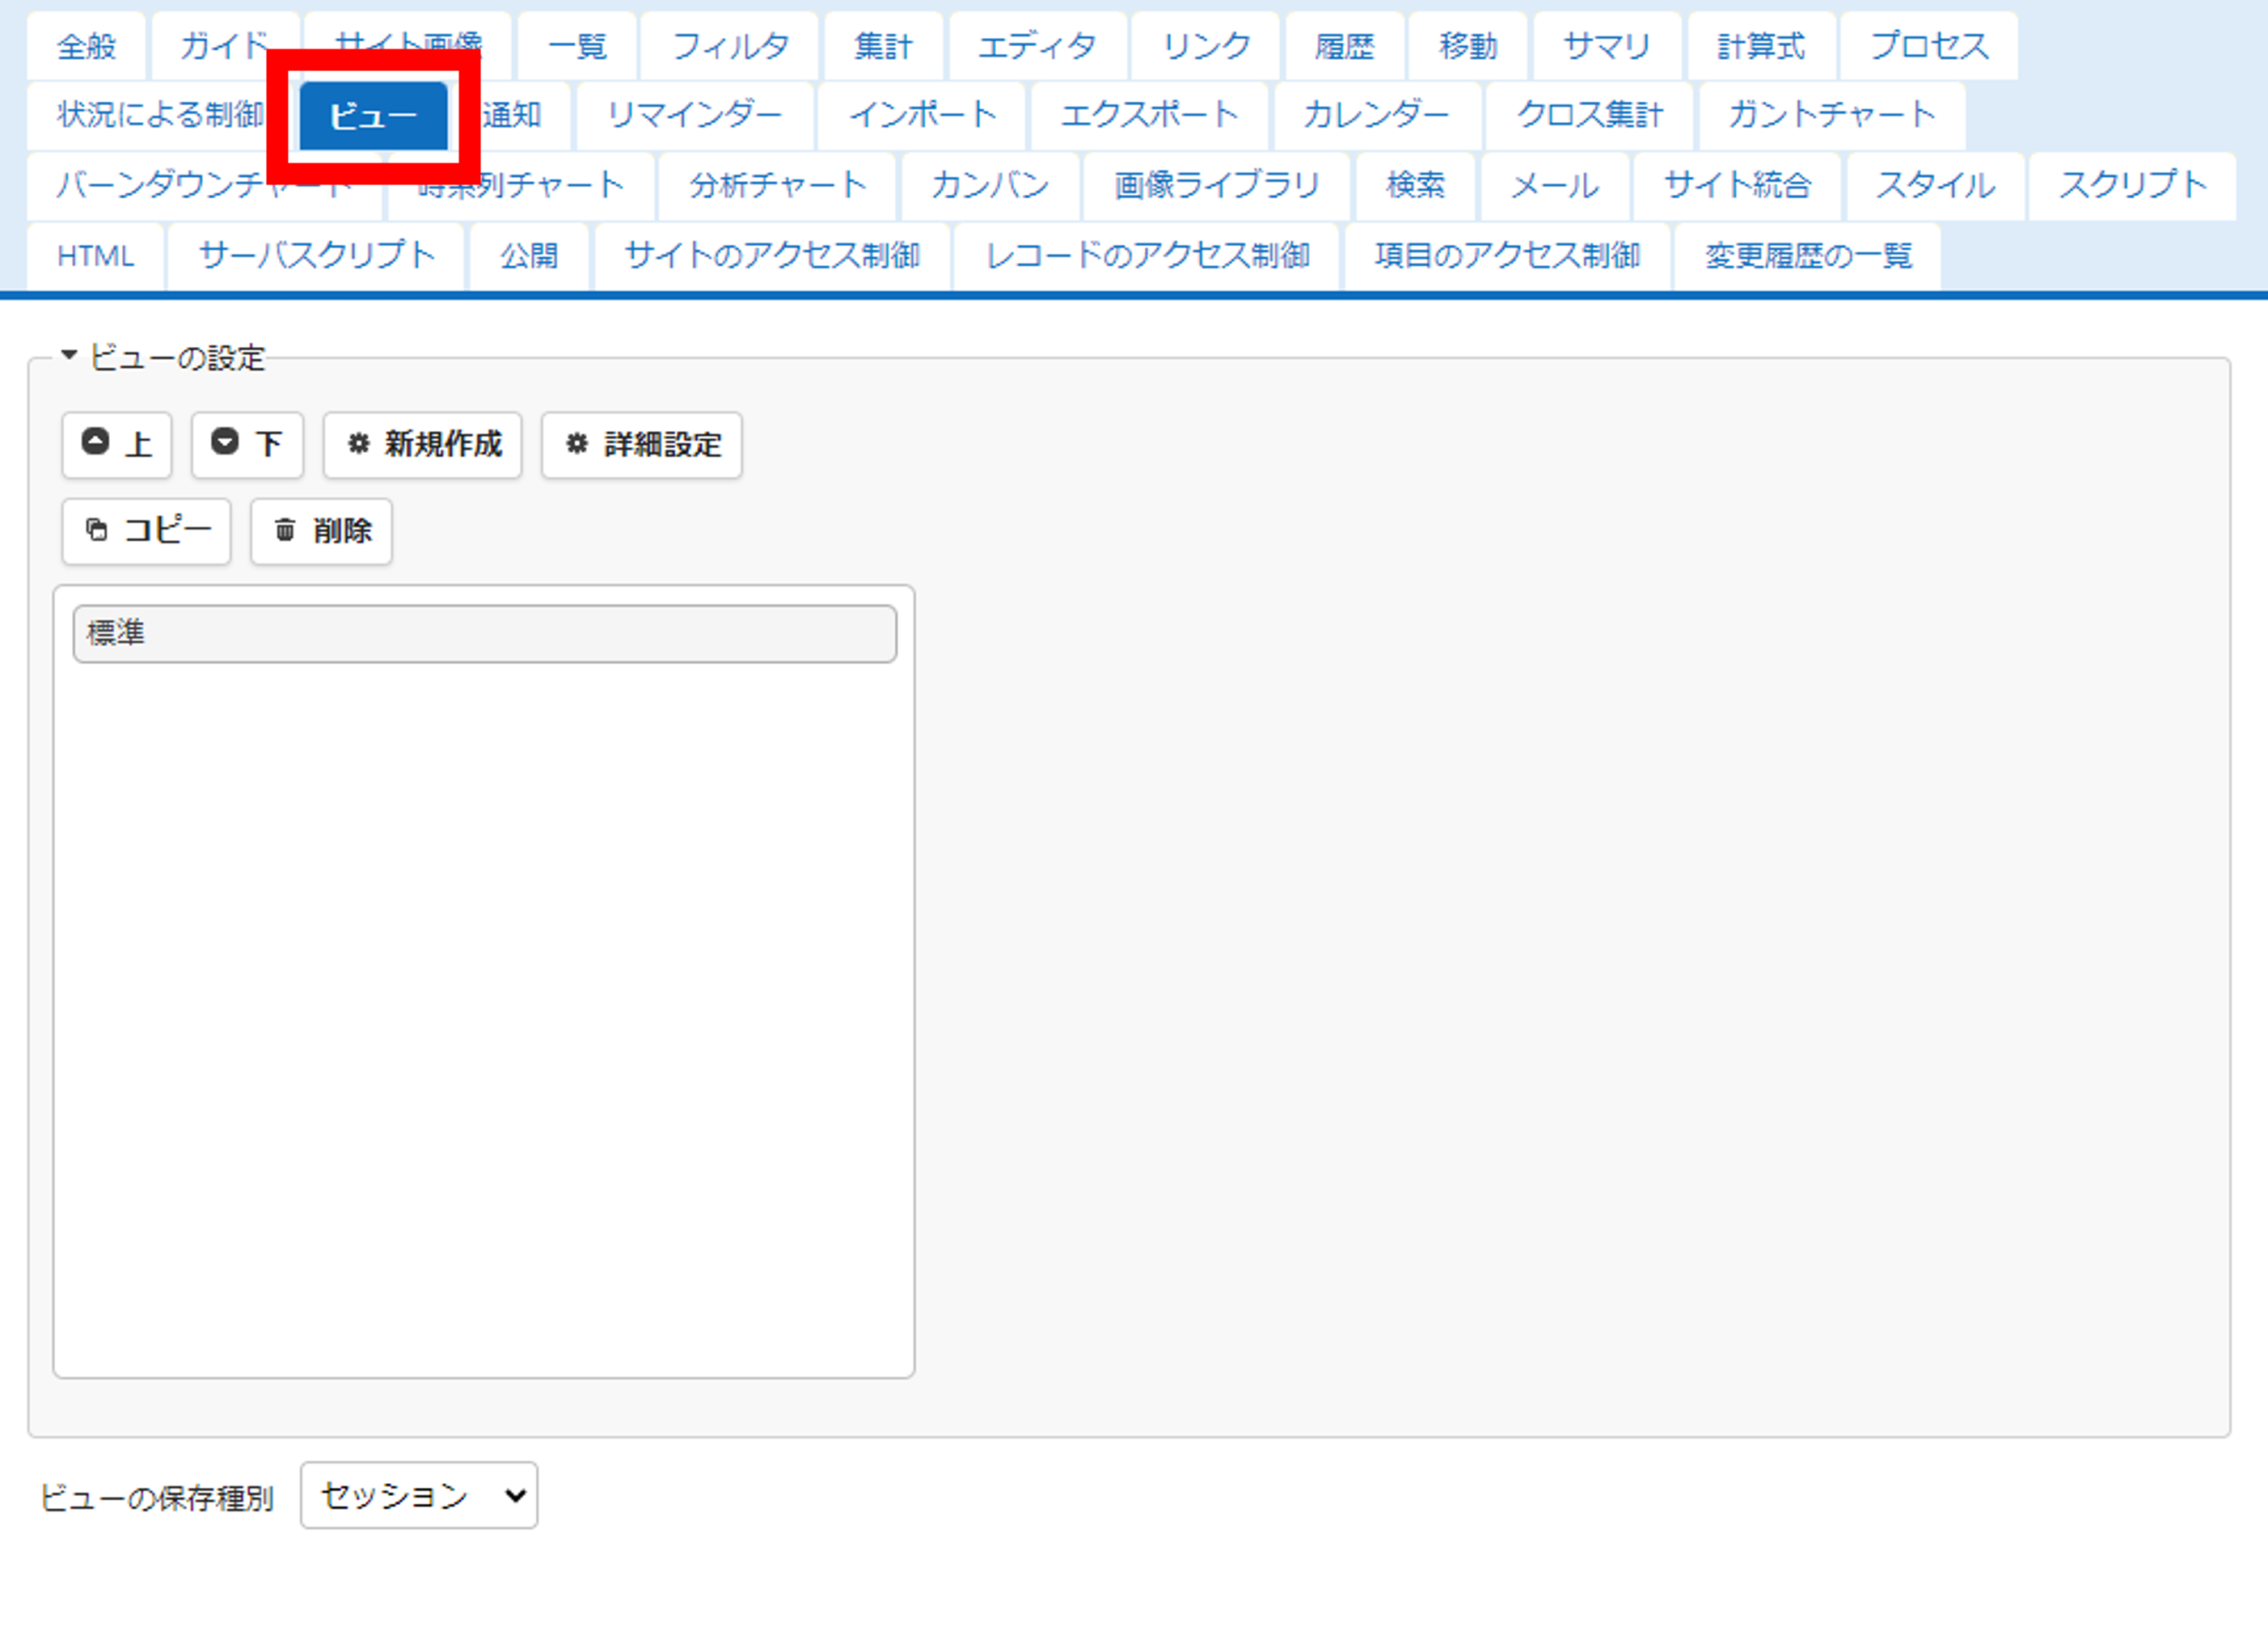2268x1627 pixels.
Task: Open the ビューの保存種別 dropdown
Action: pyautogui.click(x=419, y=1495)
